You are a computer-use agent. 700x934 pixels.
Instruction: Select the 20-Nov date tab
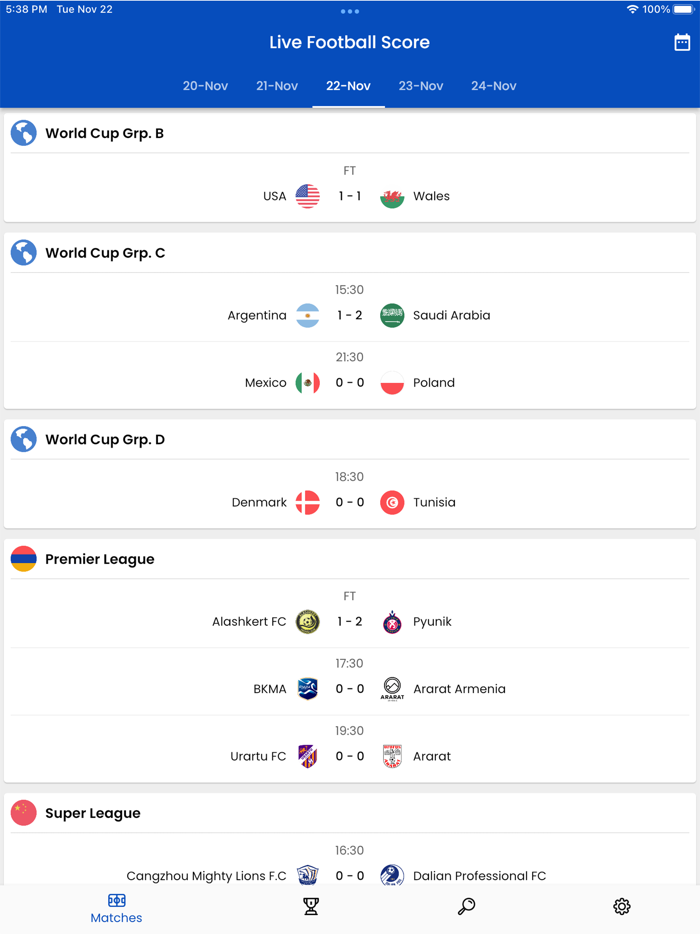click(205, 86)
